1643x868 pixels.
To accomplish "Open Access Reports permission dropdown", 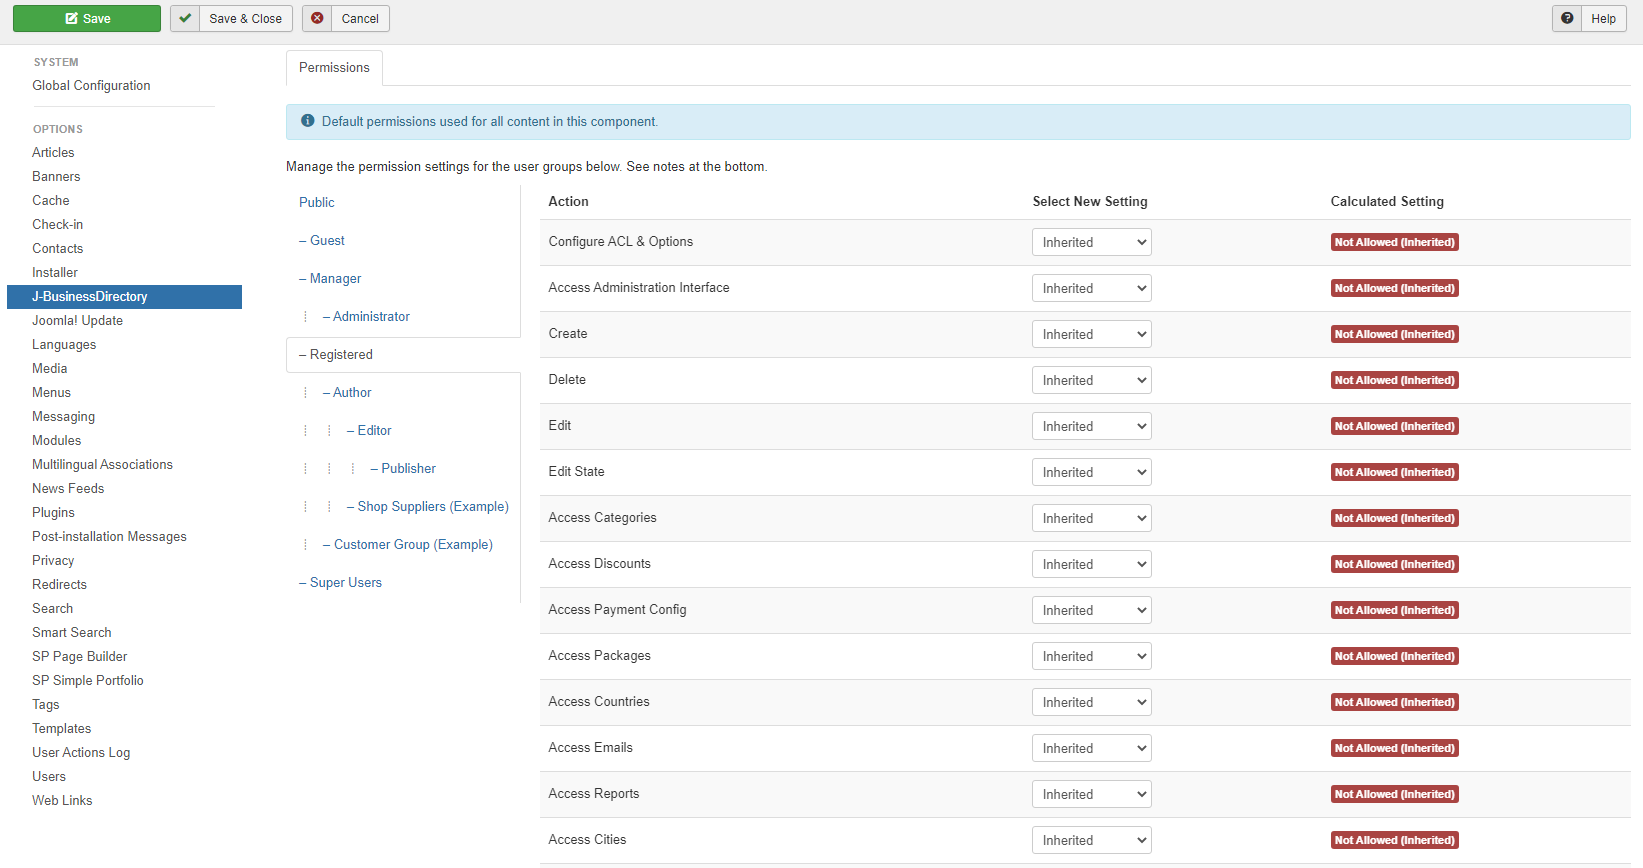I will pyautogui.click(x=1091, y=794).
